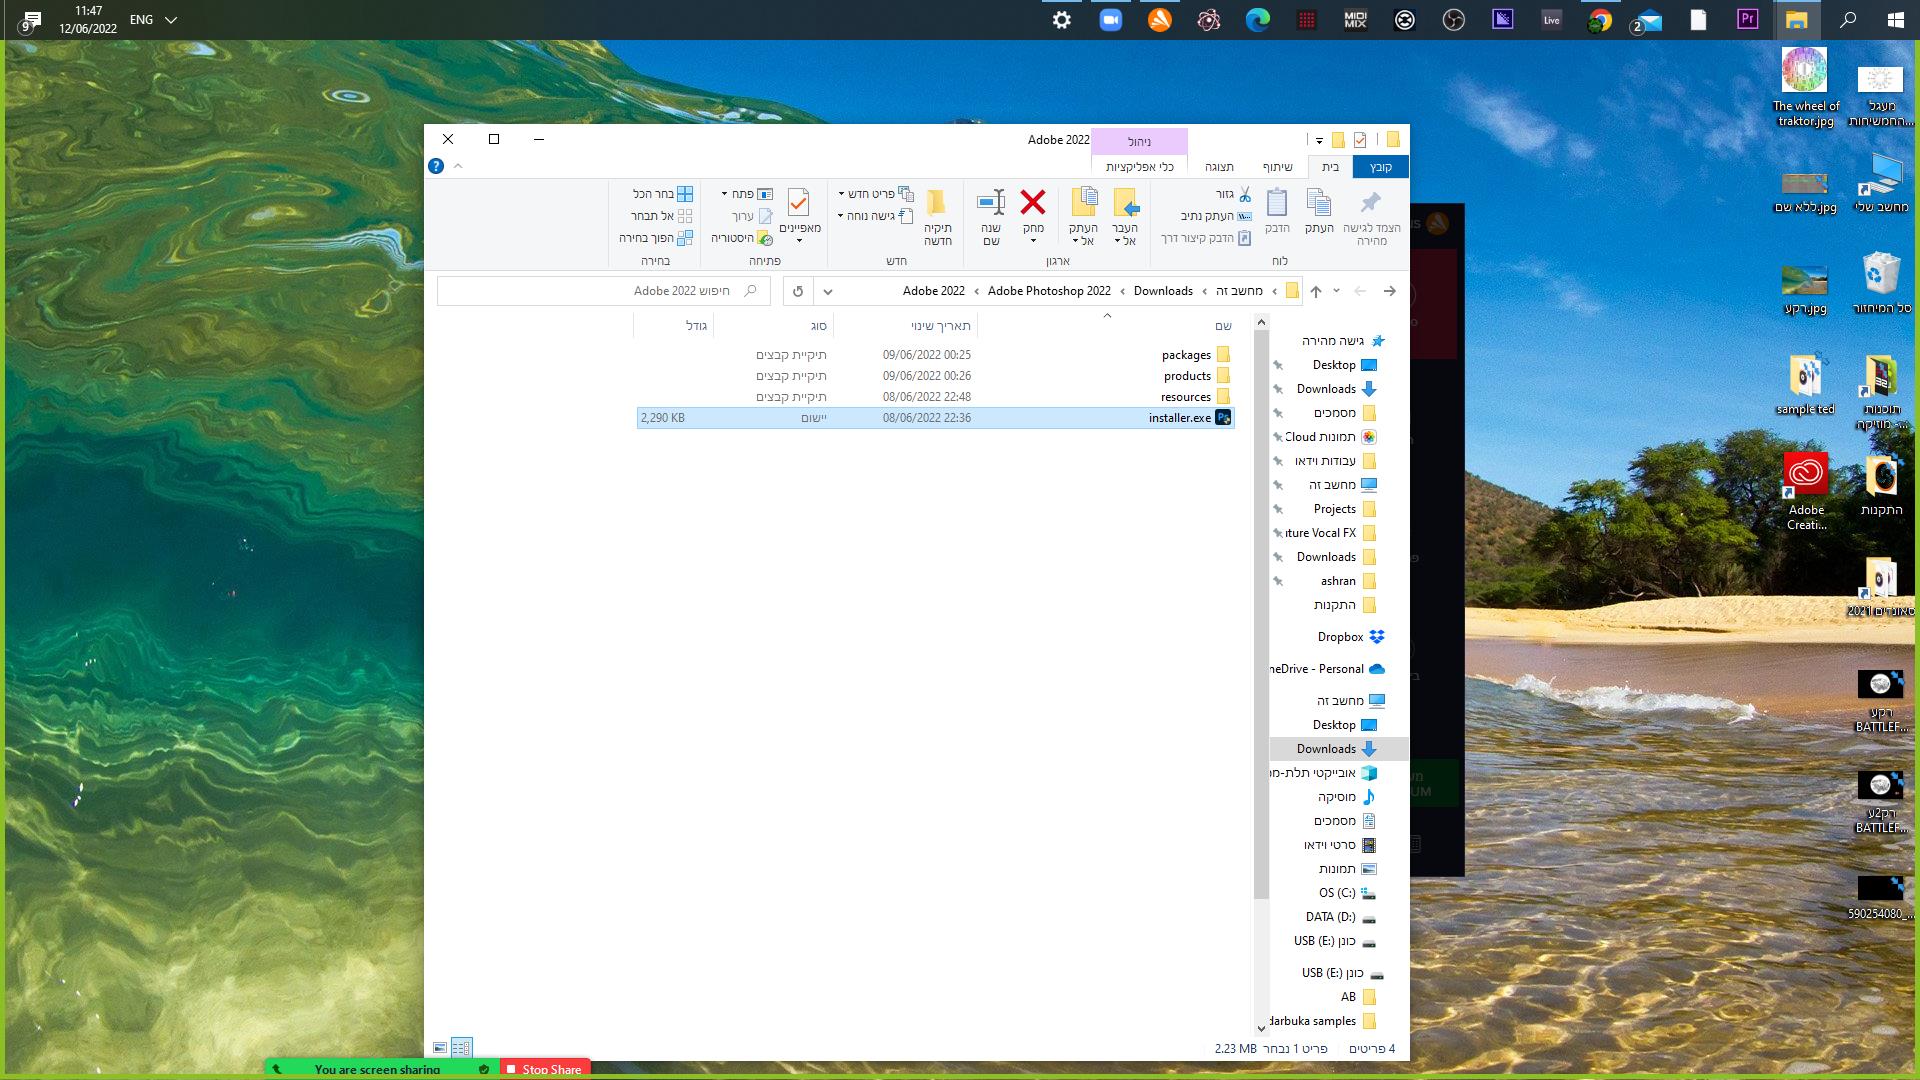The image size is (1920, 1080).
Task: Click the Cut (גזור) scissors icon
Action: click(x=1245, y=194)
